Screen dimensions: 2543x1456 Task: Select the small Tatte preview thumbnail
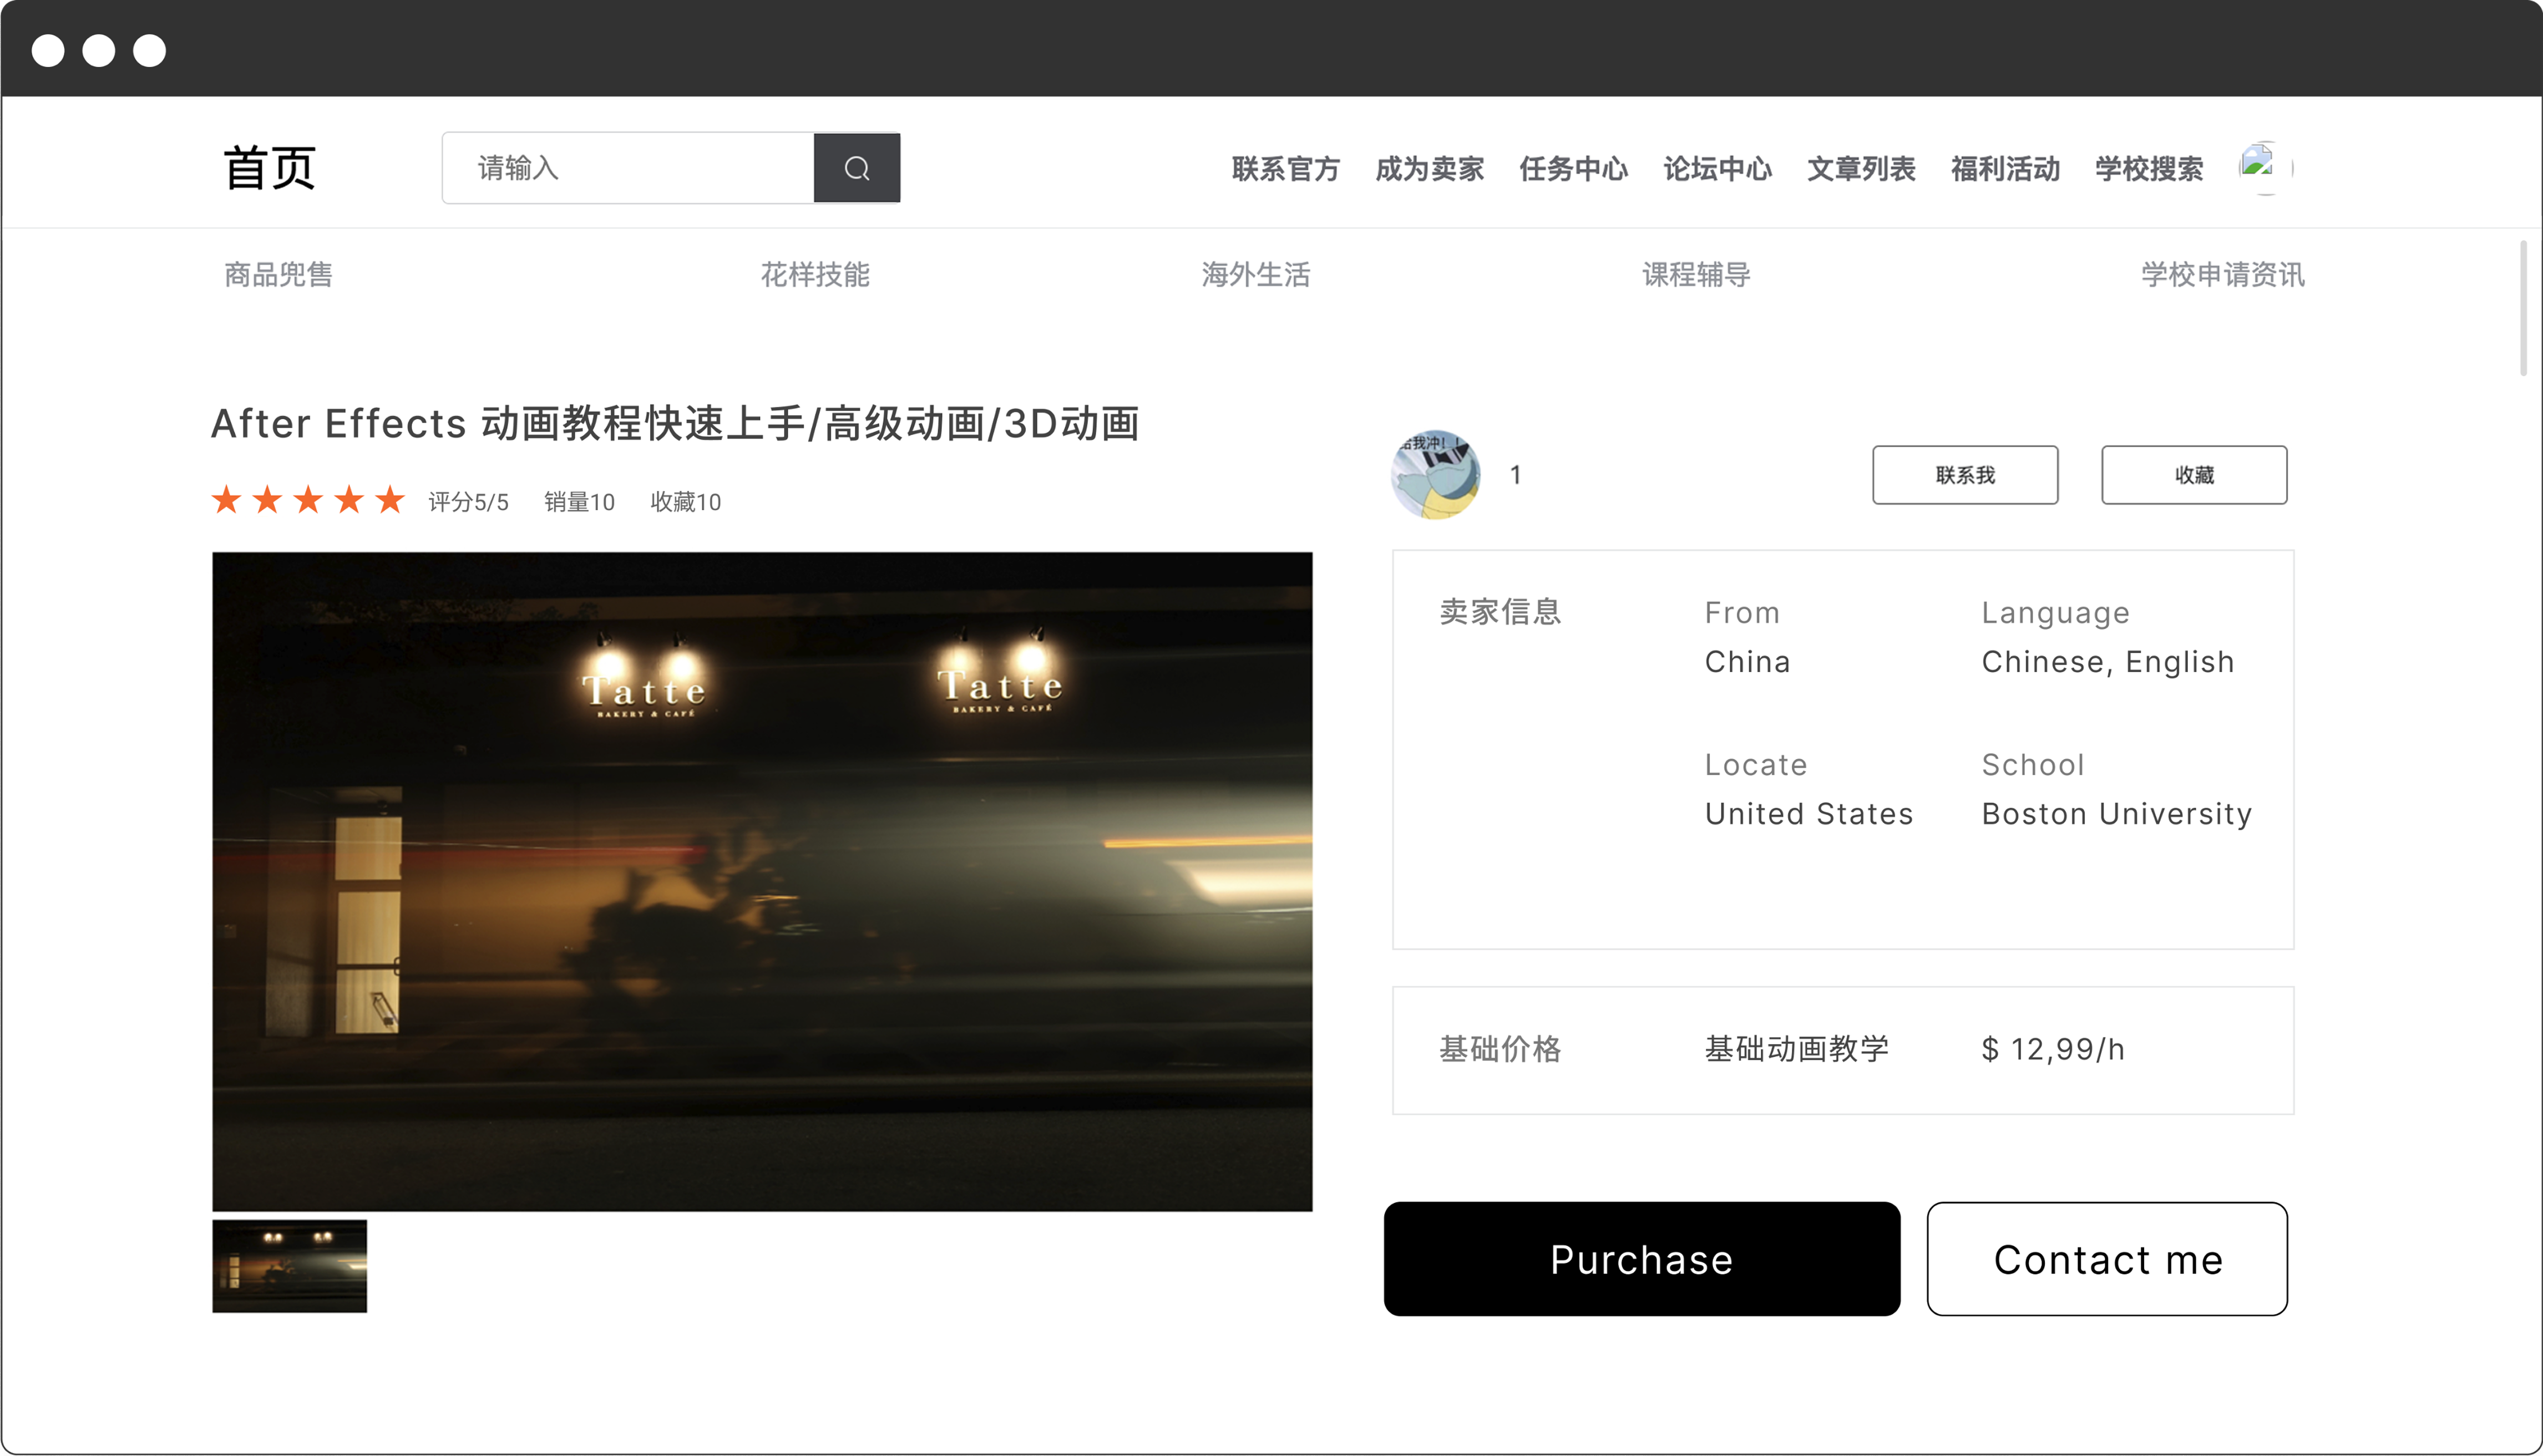[290, 1266]
